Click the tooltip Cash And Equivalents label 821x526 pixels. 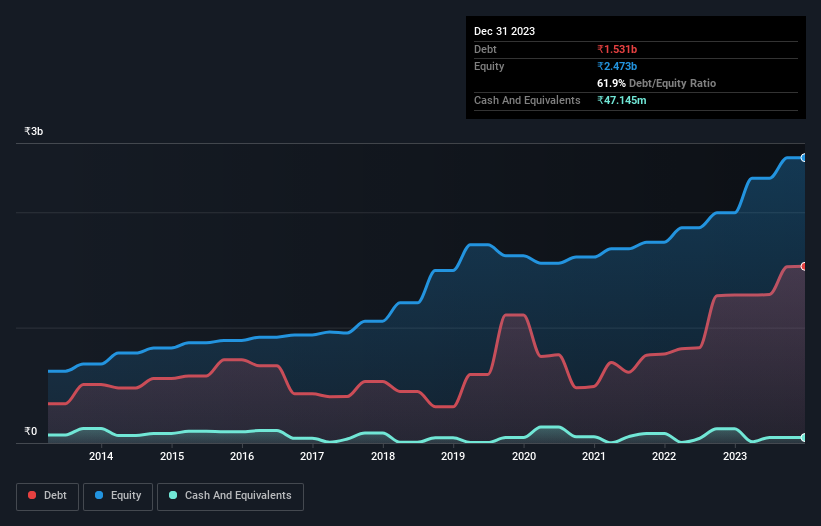click(x=527, y=100)
